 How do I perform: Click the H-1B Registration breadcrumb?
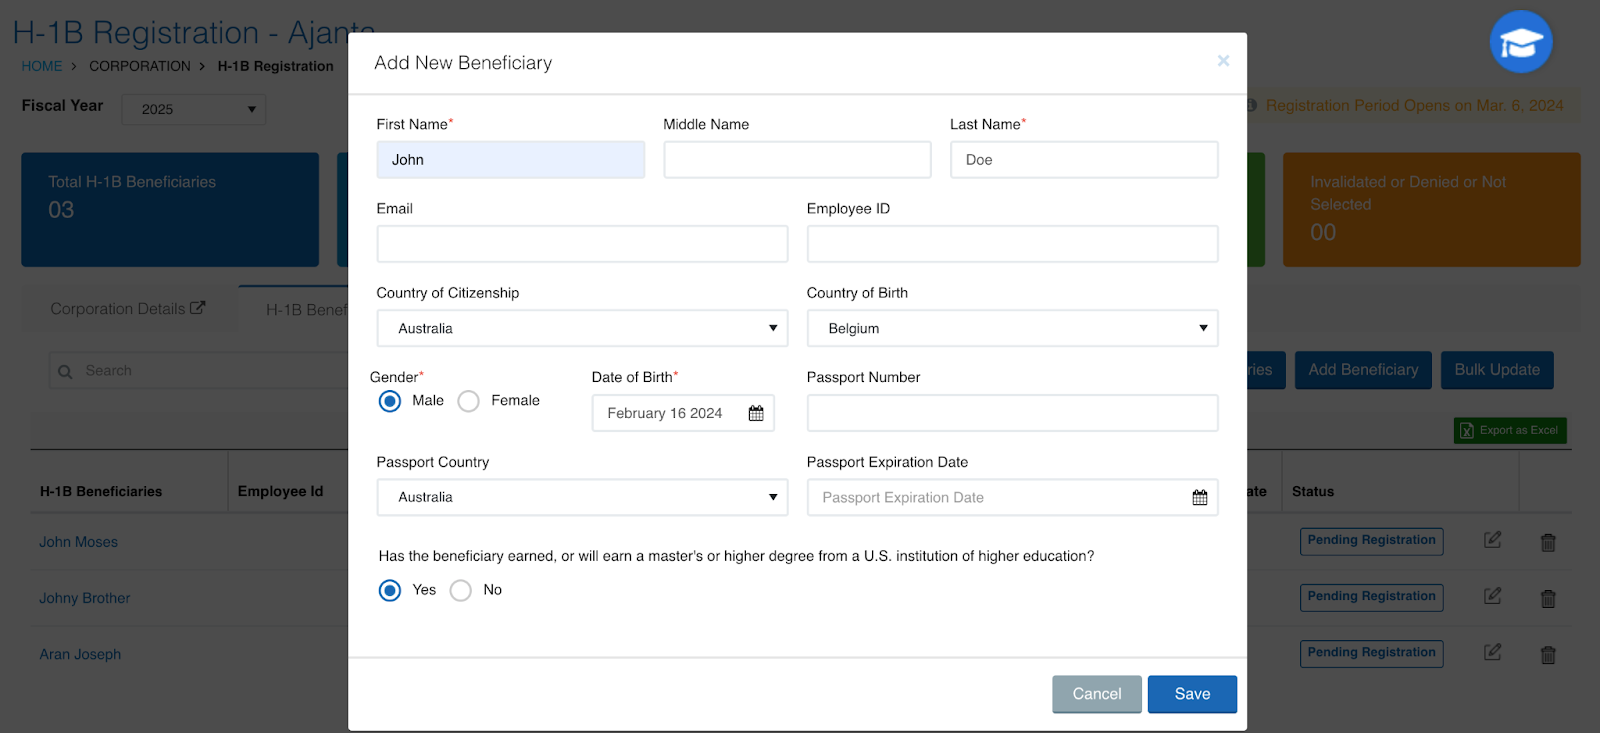point(276,66)
